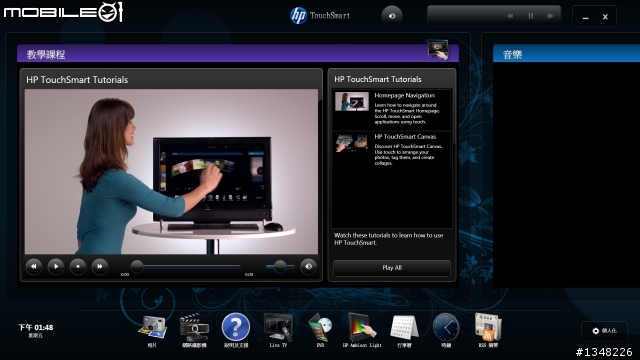Click the HP TouchSmart logo

tap(320, 16)
